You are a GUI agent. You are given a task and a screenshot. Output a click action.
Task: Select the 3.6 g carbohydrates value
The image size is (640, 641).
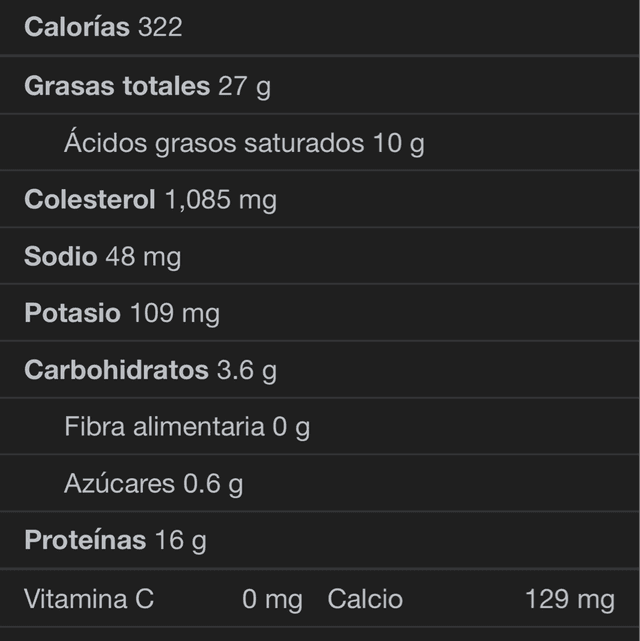click(247, 371)
